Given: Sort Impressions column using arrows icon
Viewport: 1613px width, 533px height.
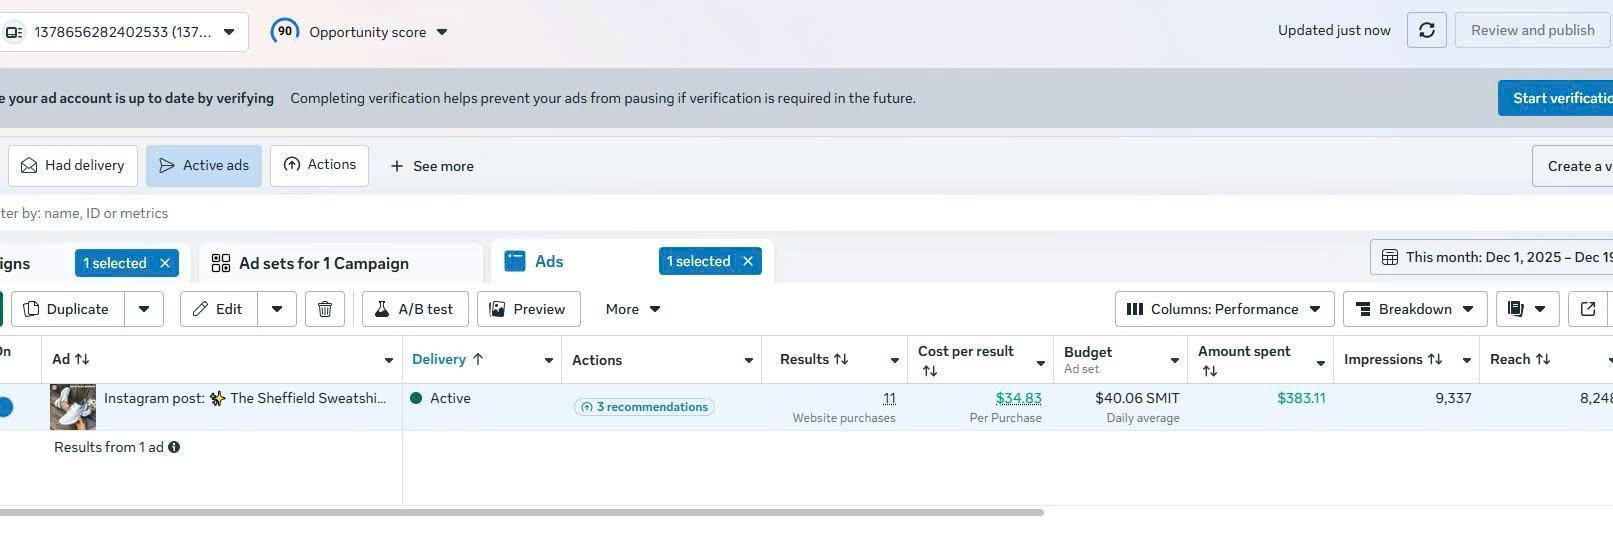Looking at the screenshot, I should 1435,360.
